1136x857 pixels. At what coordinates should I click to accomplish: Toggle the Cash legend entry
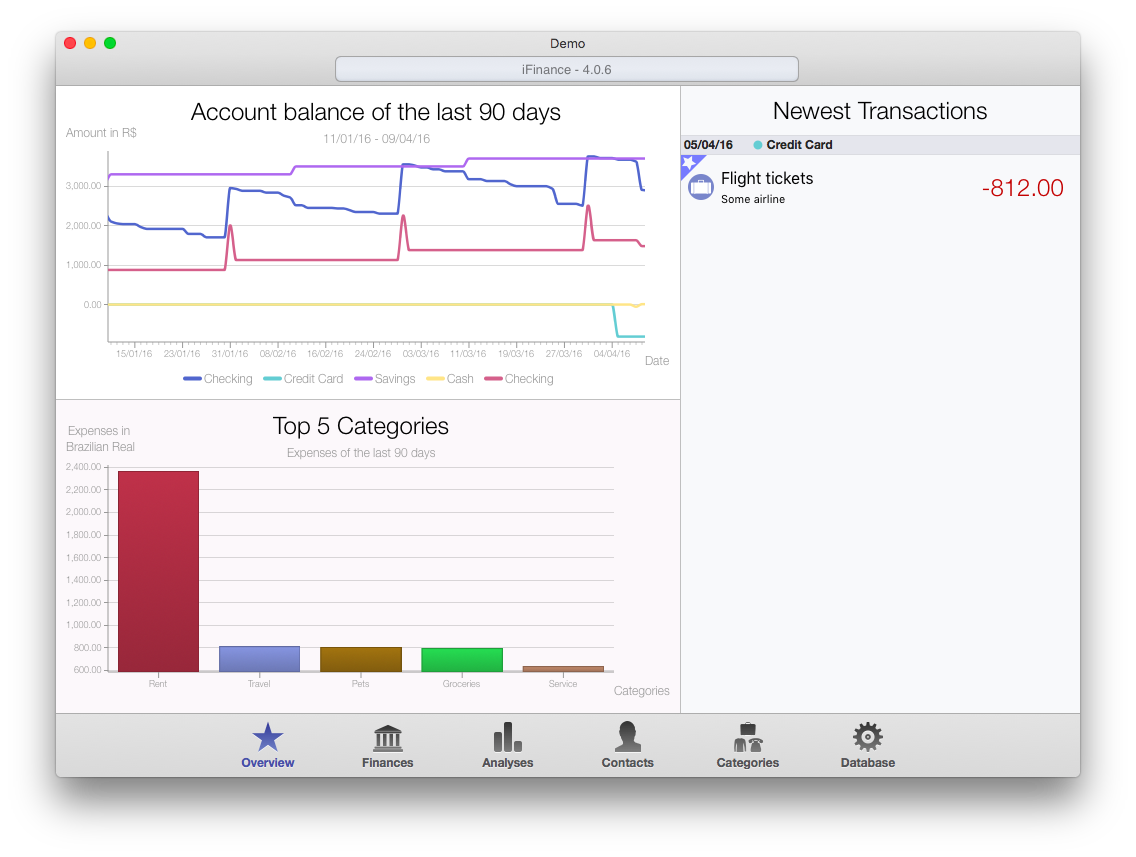coord(450,379)
